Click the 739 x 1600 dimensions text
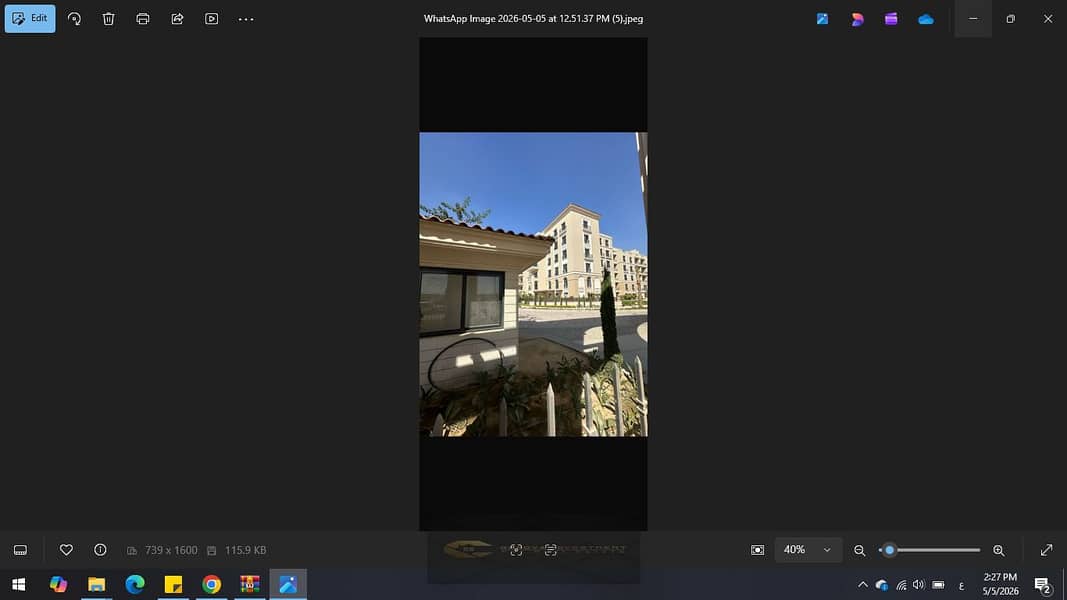This screenshot has height=600, width=1067. click(x=171, y=550)
